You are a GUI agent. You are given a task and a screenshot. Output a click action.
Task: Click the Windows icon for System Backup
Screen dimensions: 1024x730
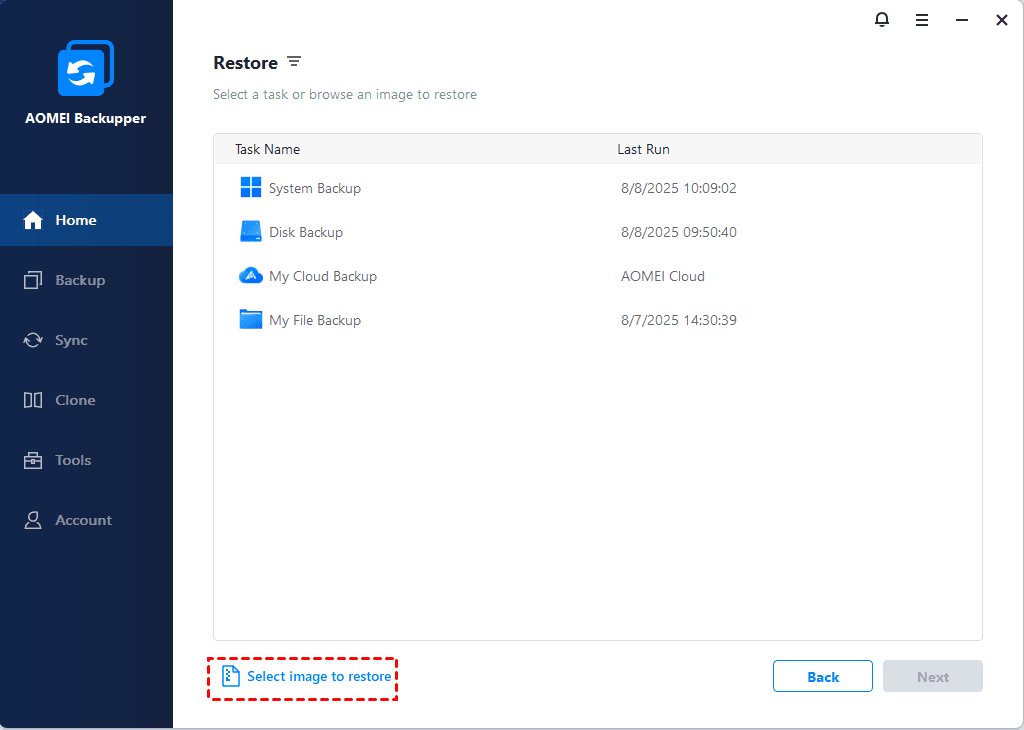click(x=251, y=188)
